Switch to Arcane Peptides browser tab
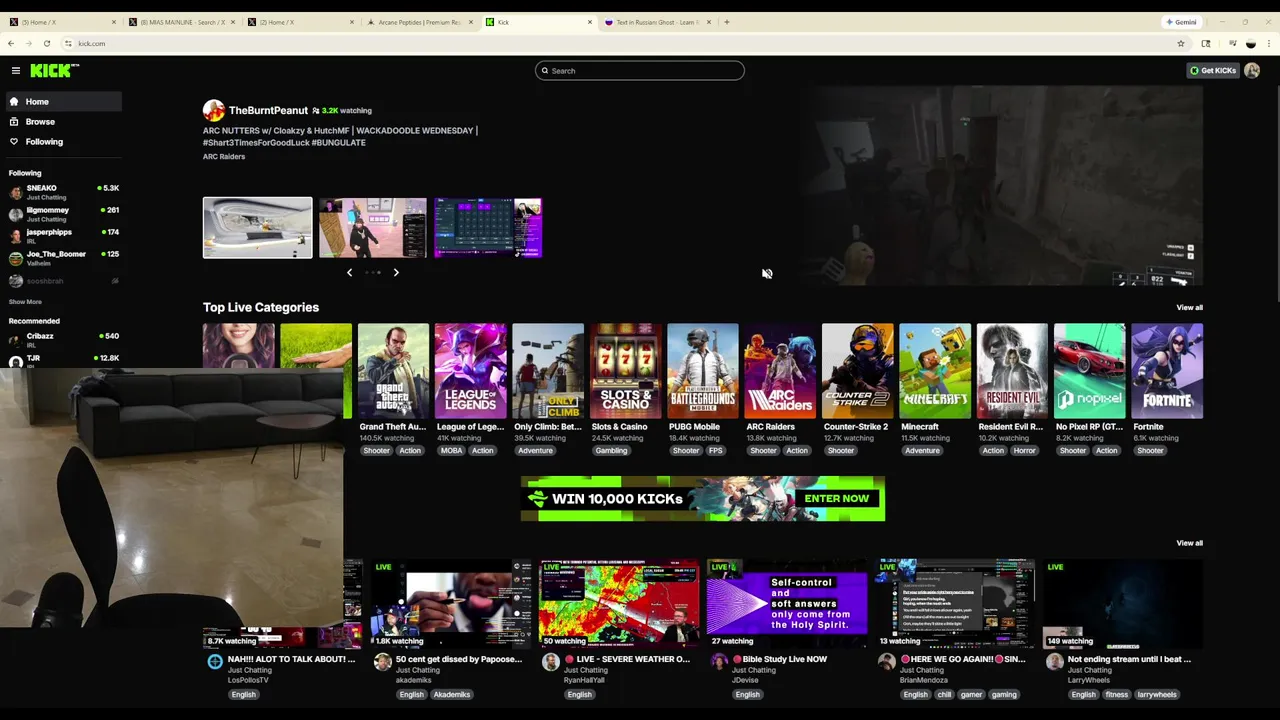1280x720 pixels. pyautogui.click(x=420, y=22)
